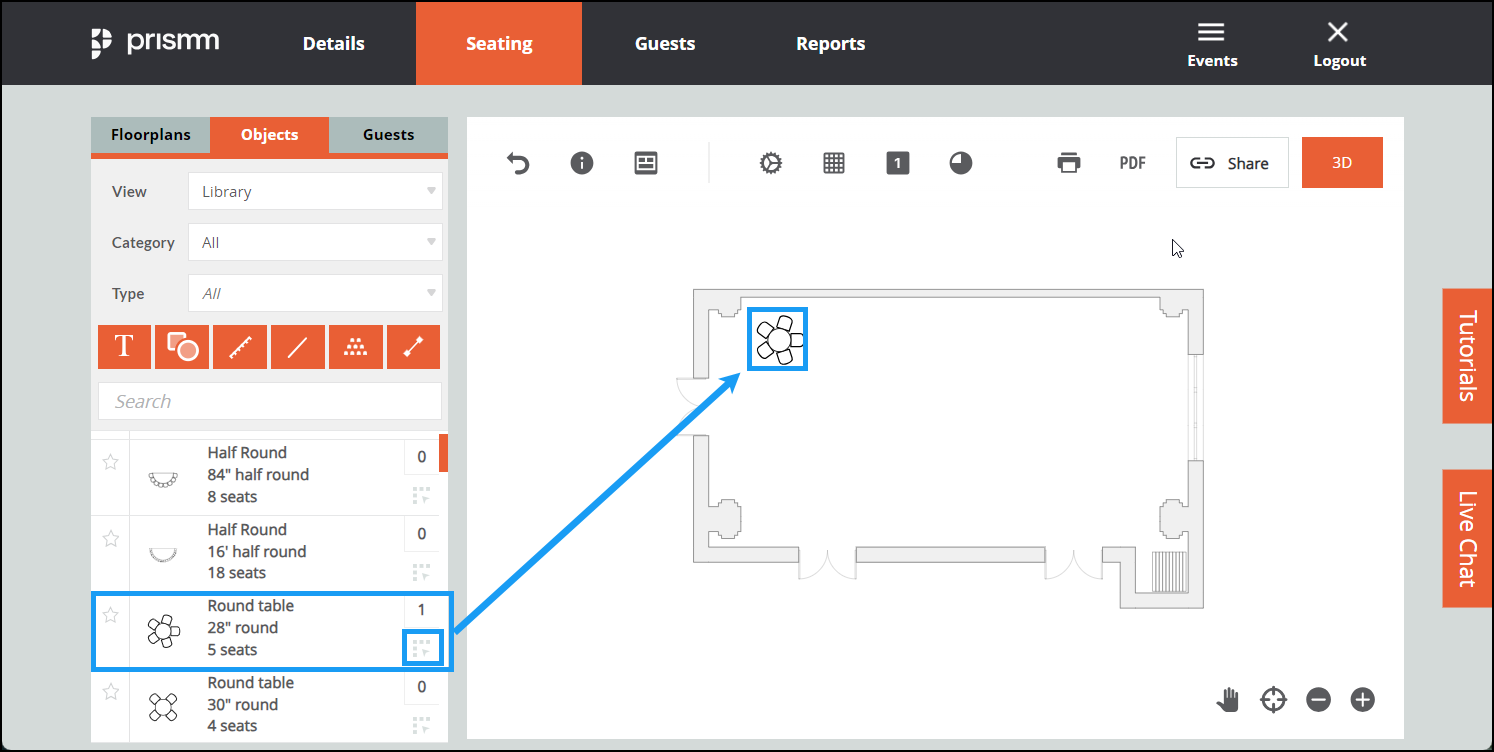Image resolution: width=1494 pixels, height=752 pixels.
Task: Favorite the 16' half round with star
Action: [x=111, y=539]
